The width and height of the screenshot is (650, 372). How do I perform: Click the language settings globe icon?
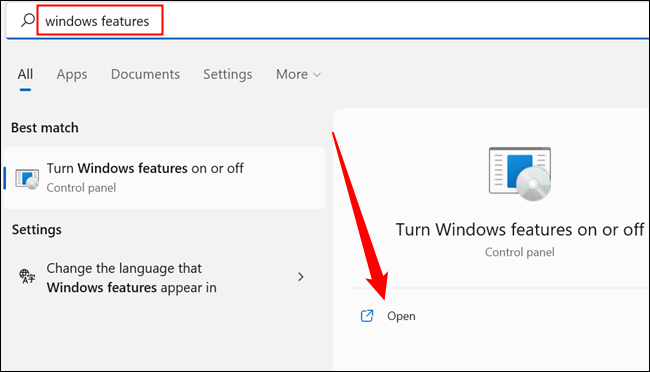click(27, 276)
